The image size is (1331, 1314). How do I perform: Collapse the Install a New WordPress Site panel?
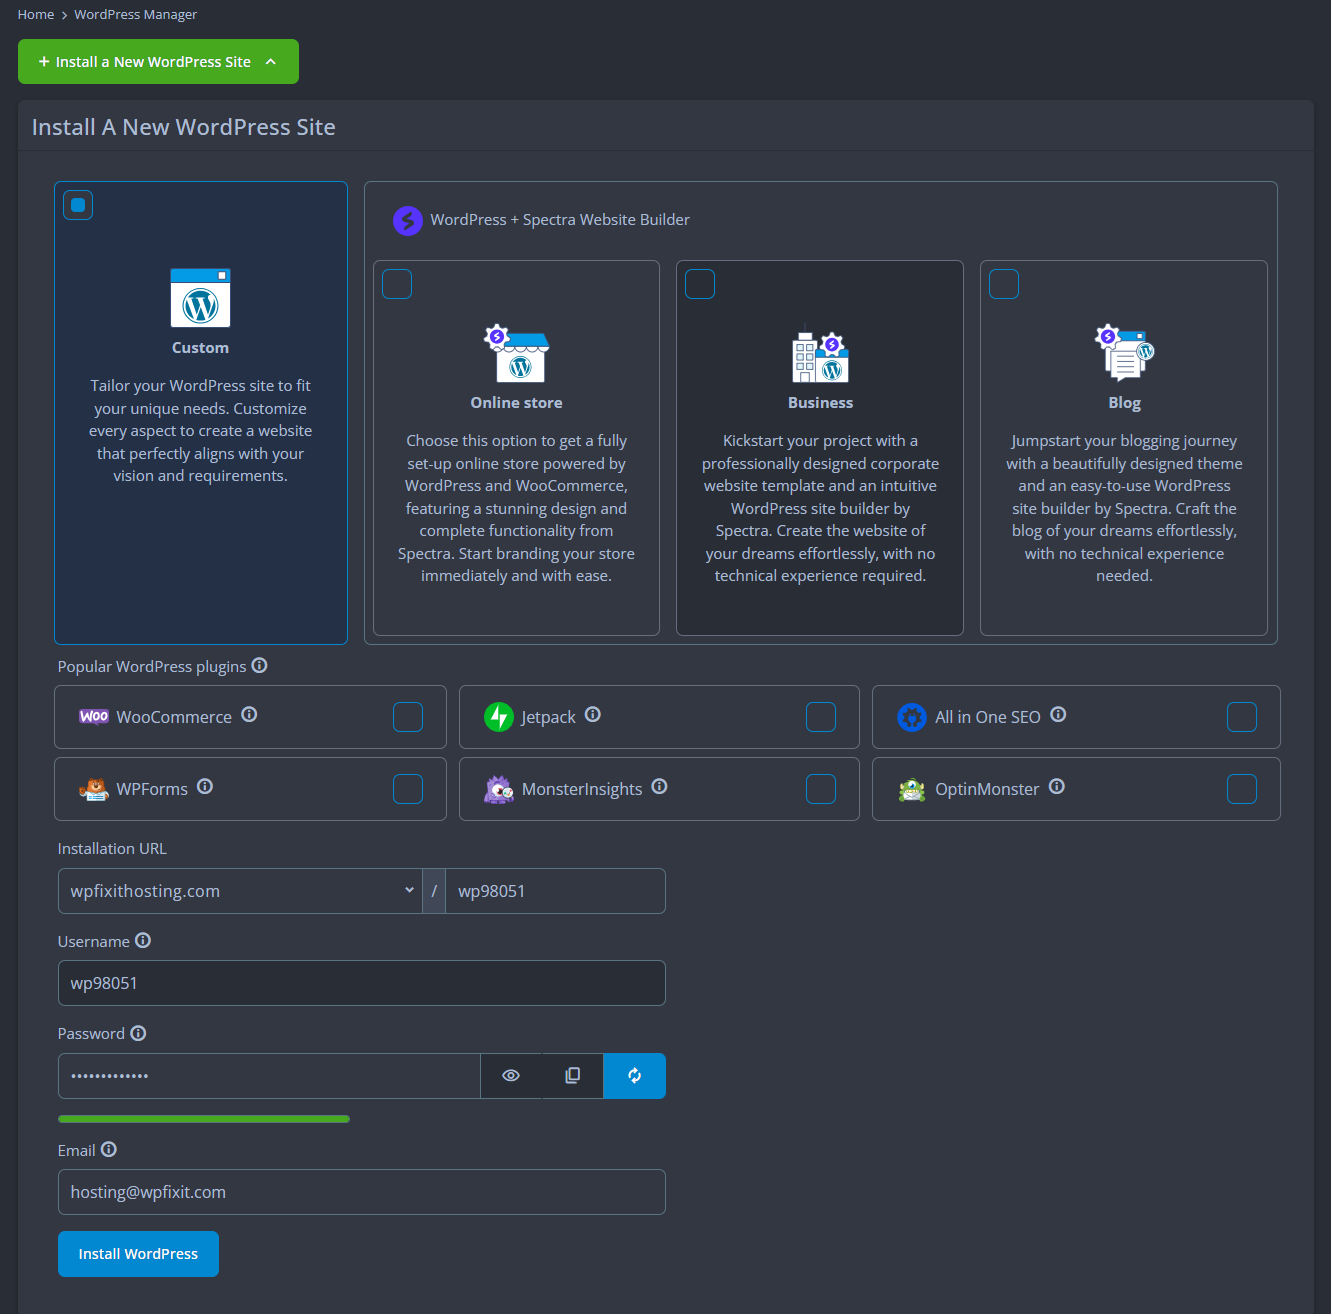coord(158,62)
